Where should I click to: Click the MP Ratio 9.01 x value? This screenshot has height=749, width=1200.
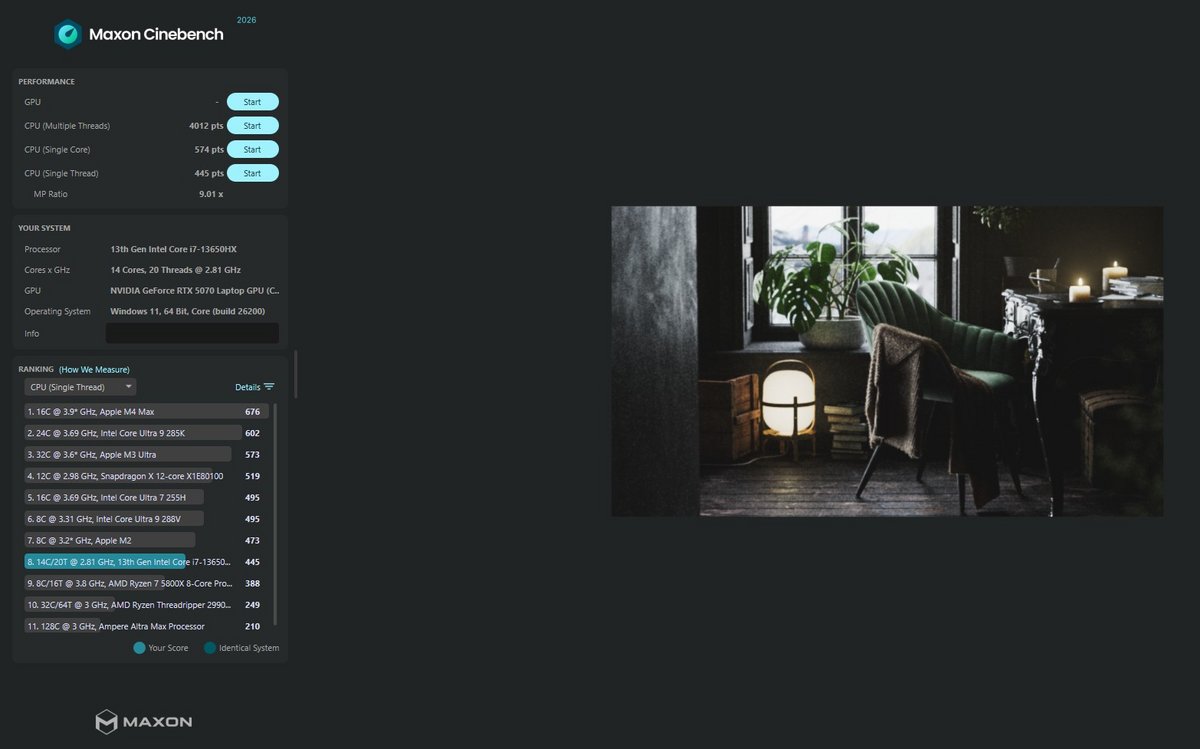point(211,194)
